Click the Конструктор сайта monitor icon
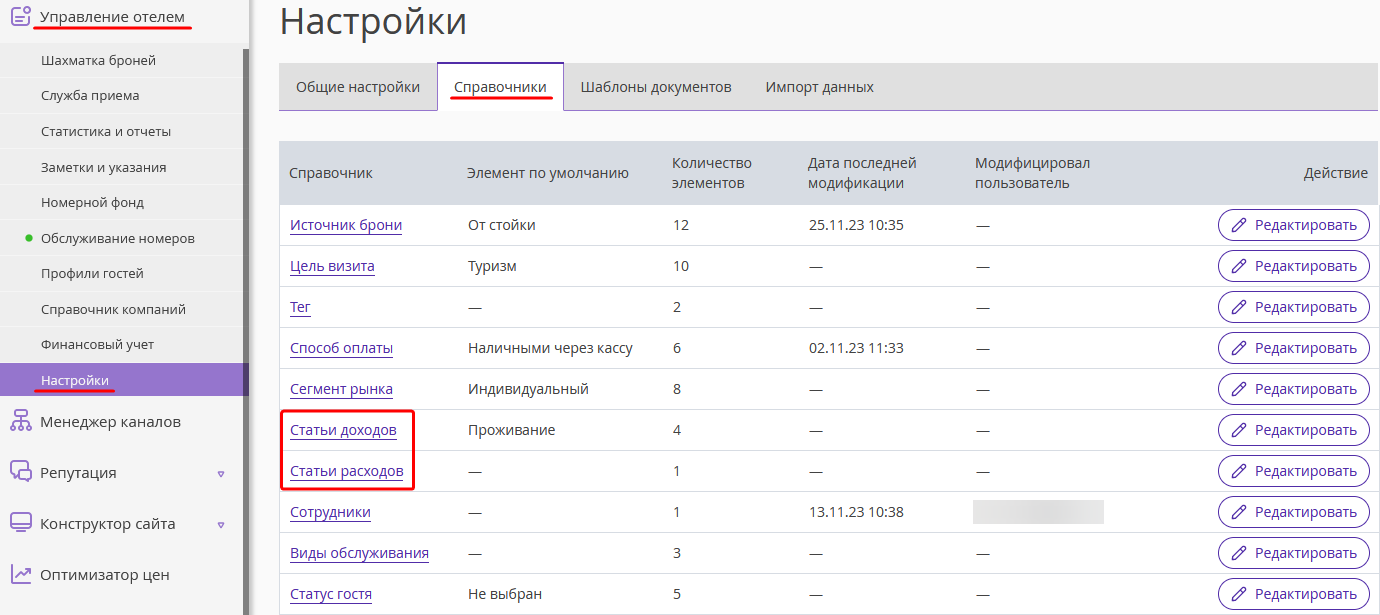Image resolution: width=1380 pixels, height=615 pixels. 20,523
